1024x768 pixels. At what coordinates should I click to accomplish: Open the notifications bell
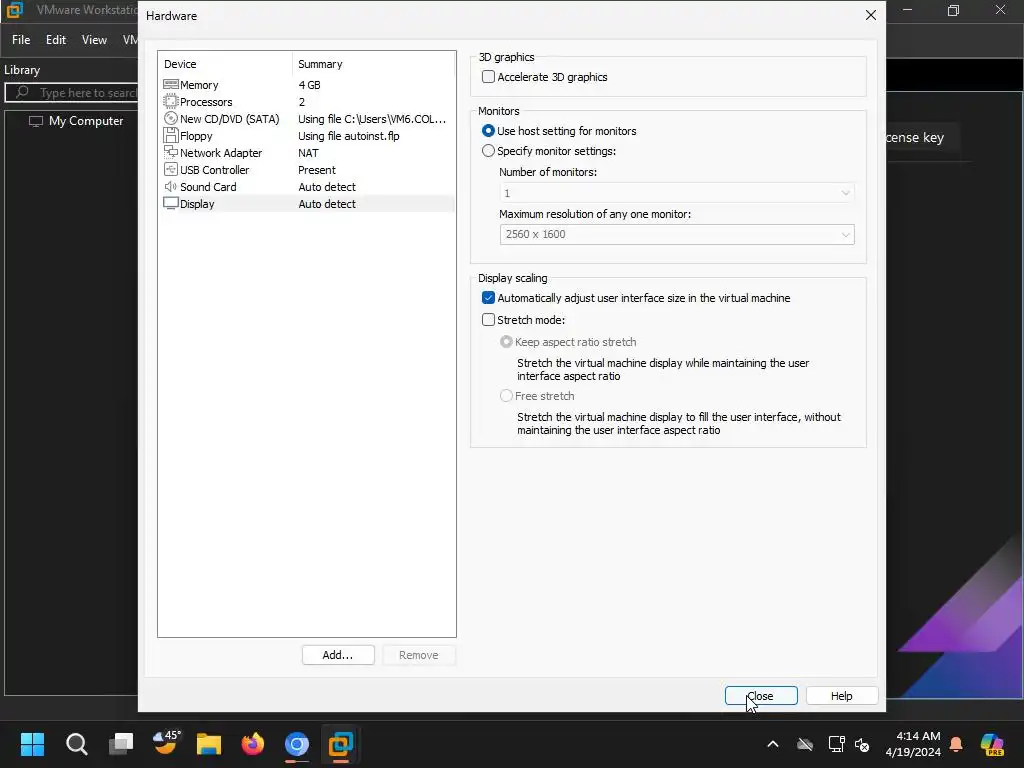(x=956, y=744)
